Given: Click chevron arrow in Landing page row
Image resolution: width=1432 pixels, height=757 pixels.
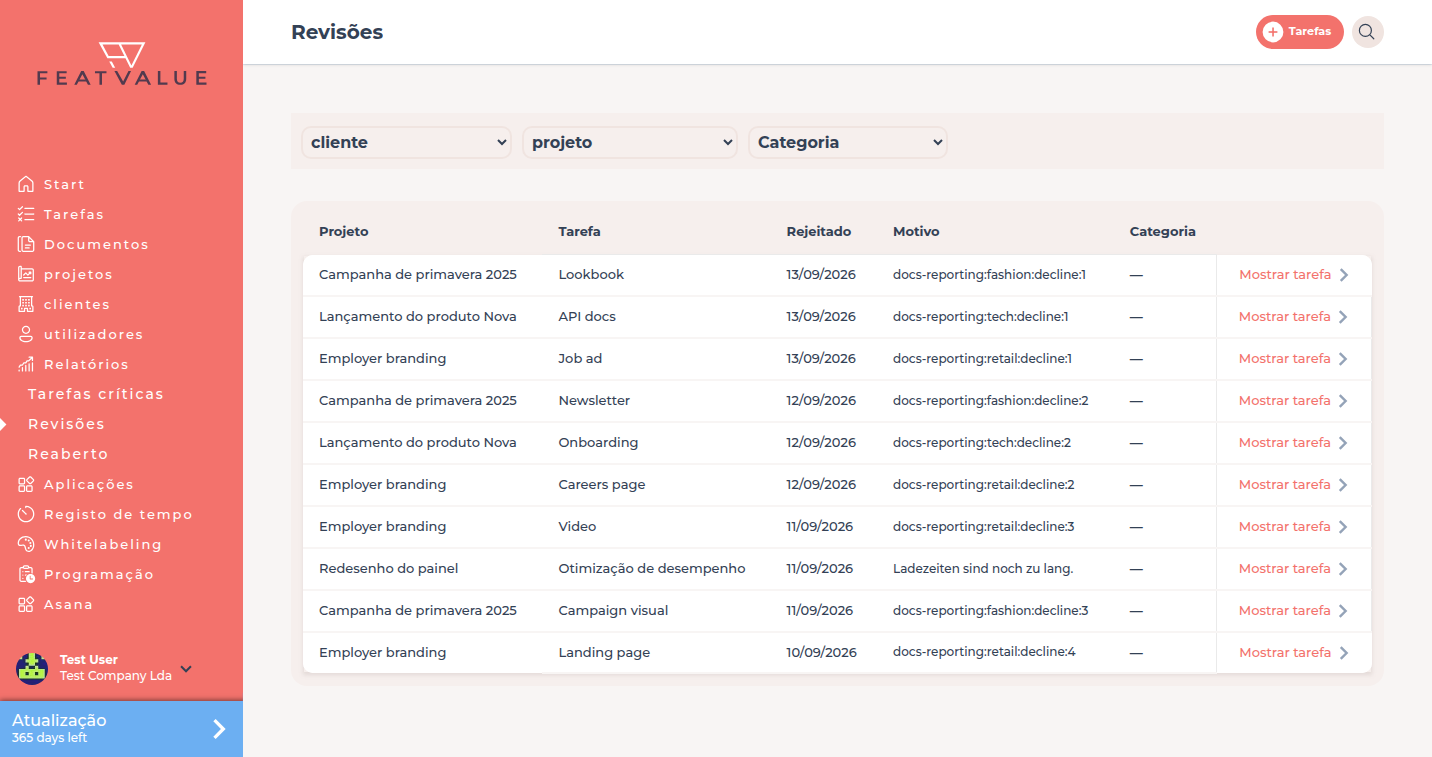Looking at the screenshot, I should 1344,653.
